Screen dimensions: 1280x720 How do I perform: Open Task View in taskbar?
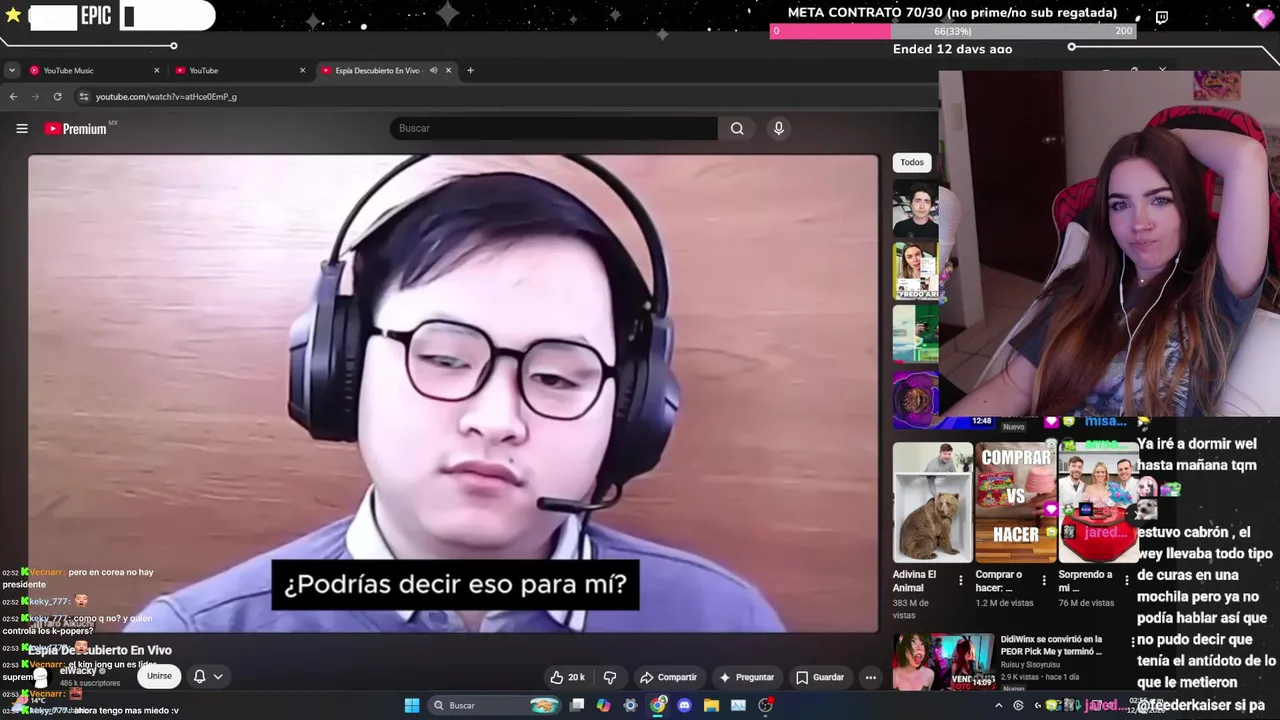[x=577, y=705]
